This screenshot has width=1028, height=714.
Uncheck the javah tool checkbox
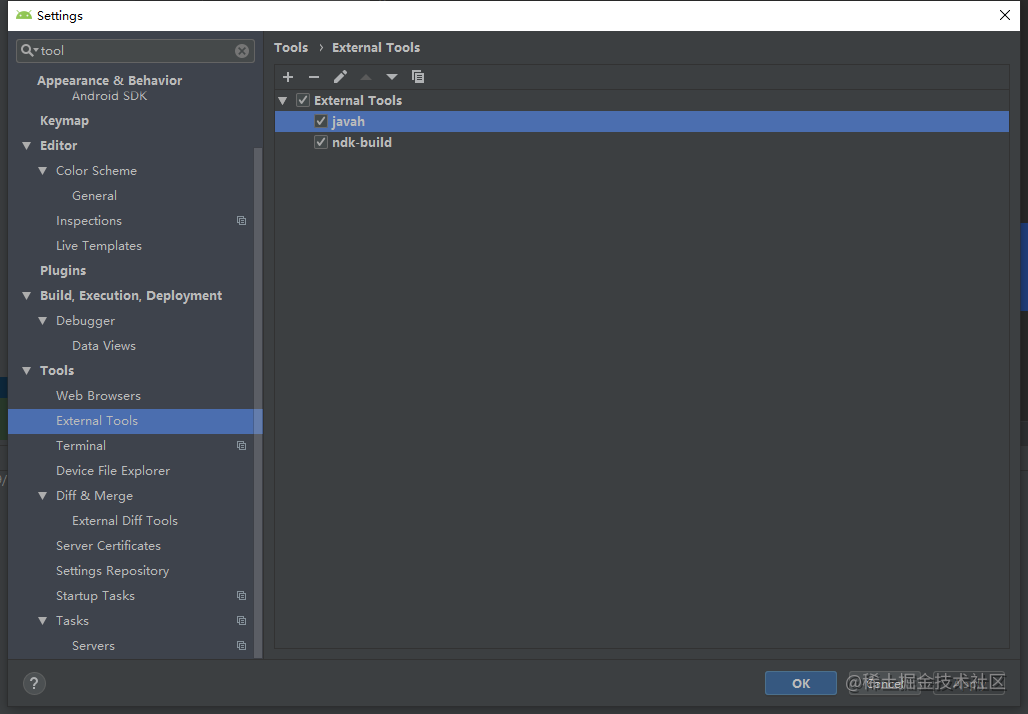[x=321, y=121]
